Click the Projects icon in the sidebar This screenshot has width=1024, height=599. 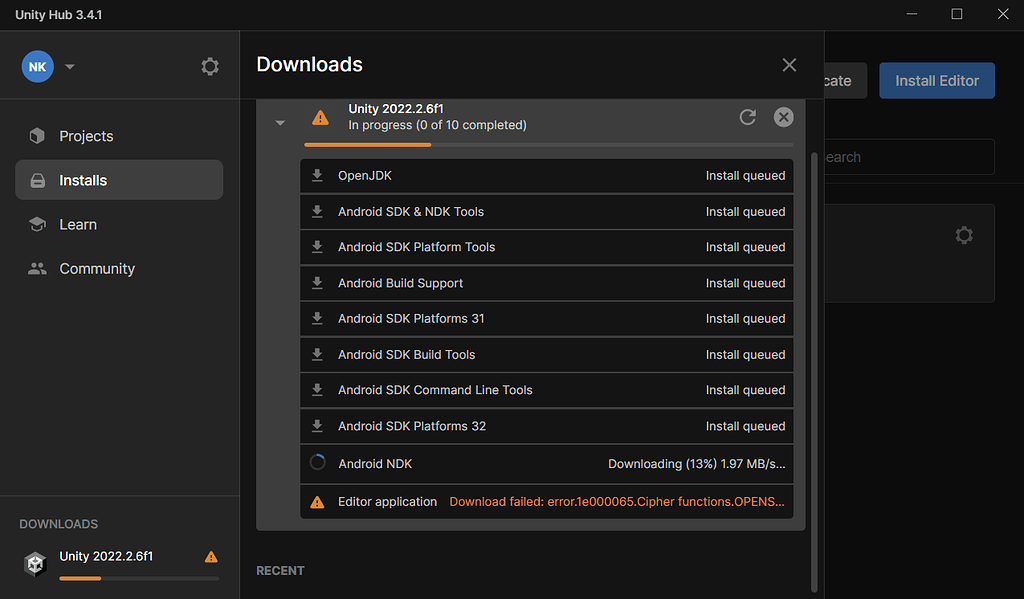click(37, 135)
